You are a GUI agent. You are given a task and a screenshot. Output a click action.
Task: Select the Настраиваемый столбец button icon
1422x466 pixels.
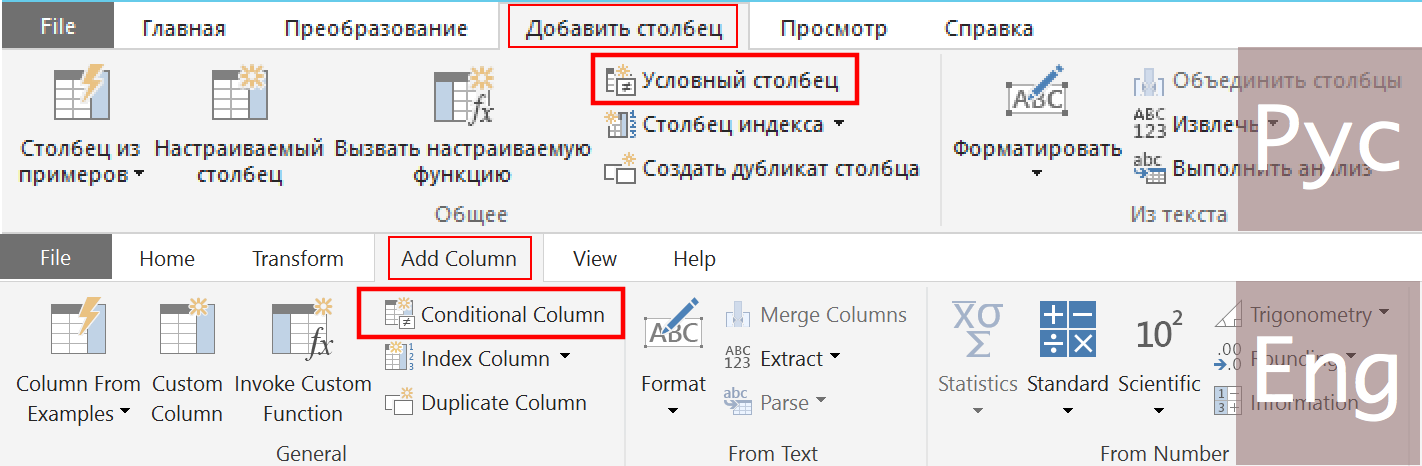click(x=239, y=93)
